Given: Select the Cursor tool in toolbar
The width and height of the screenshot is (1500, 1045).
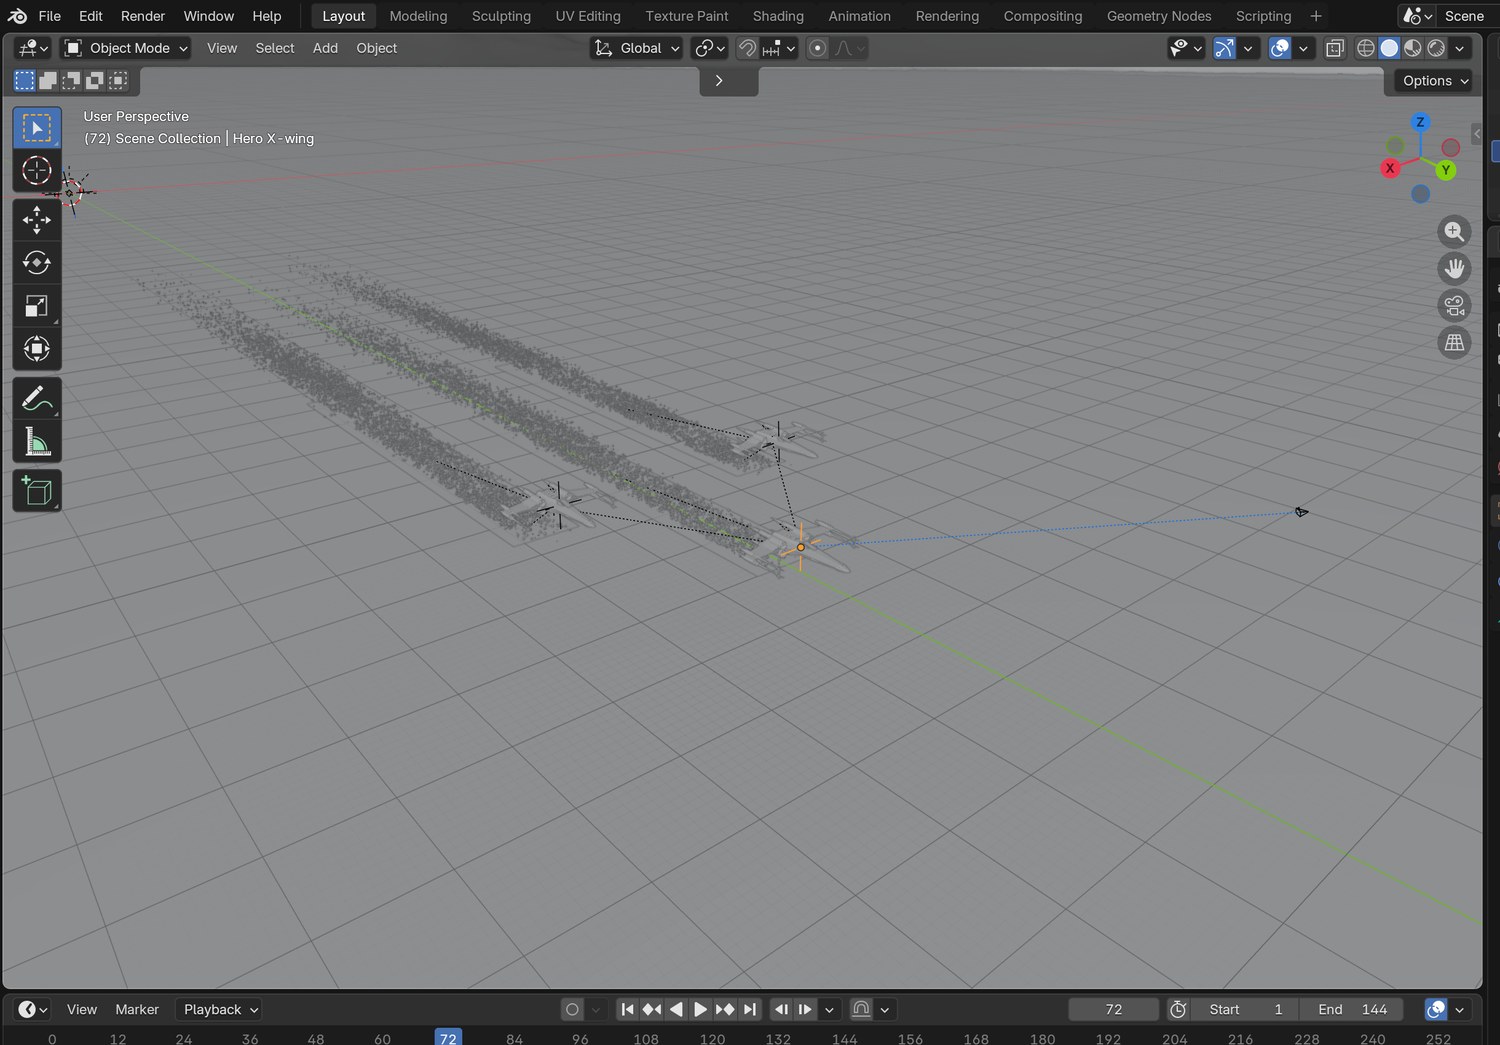Looking at the screenshot, I should coord(37,171).
